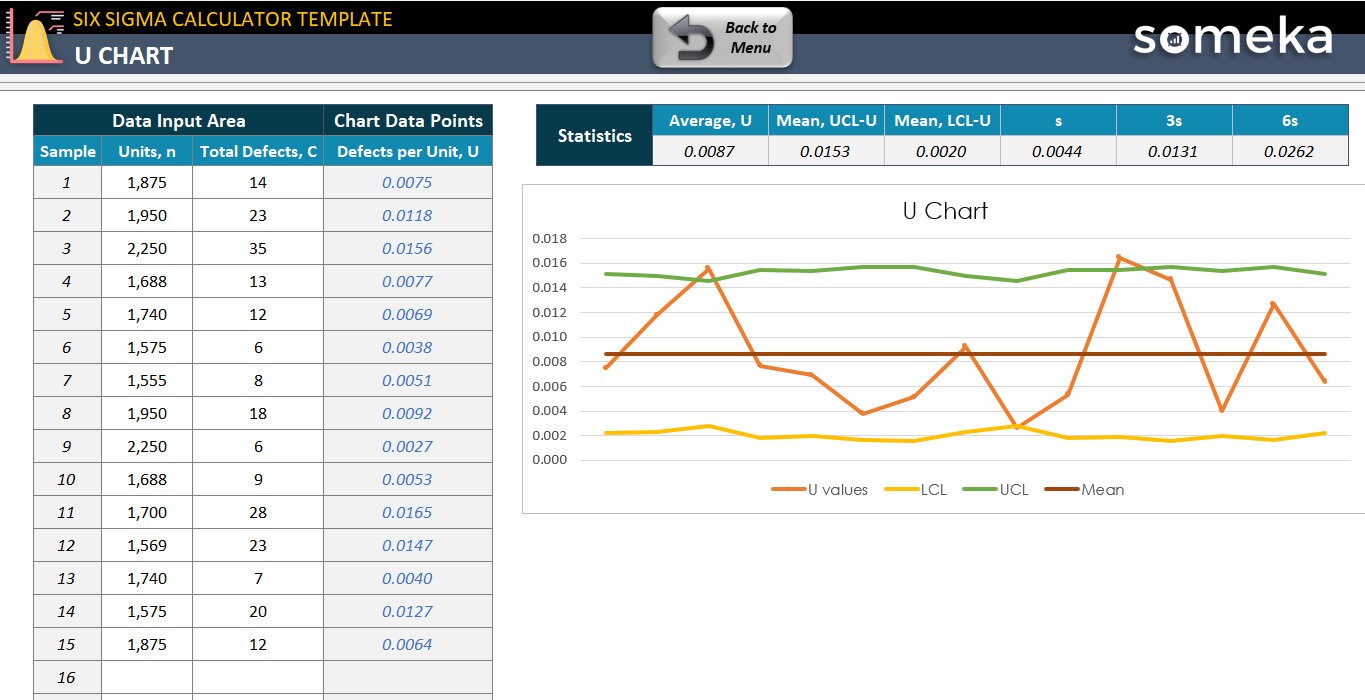Screen dimensions: 1365x700
Task: Click the UCL legend entry
Action: (x=995, y=490)
